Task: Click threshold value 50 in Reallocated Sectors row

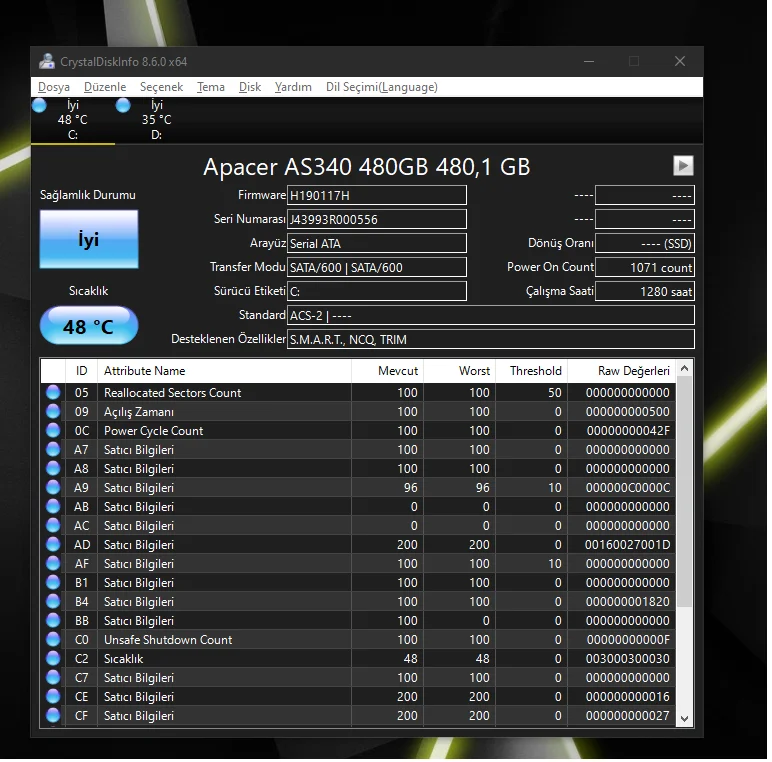Action: click(x=555, y=392)
